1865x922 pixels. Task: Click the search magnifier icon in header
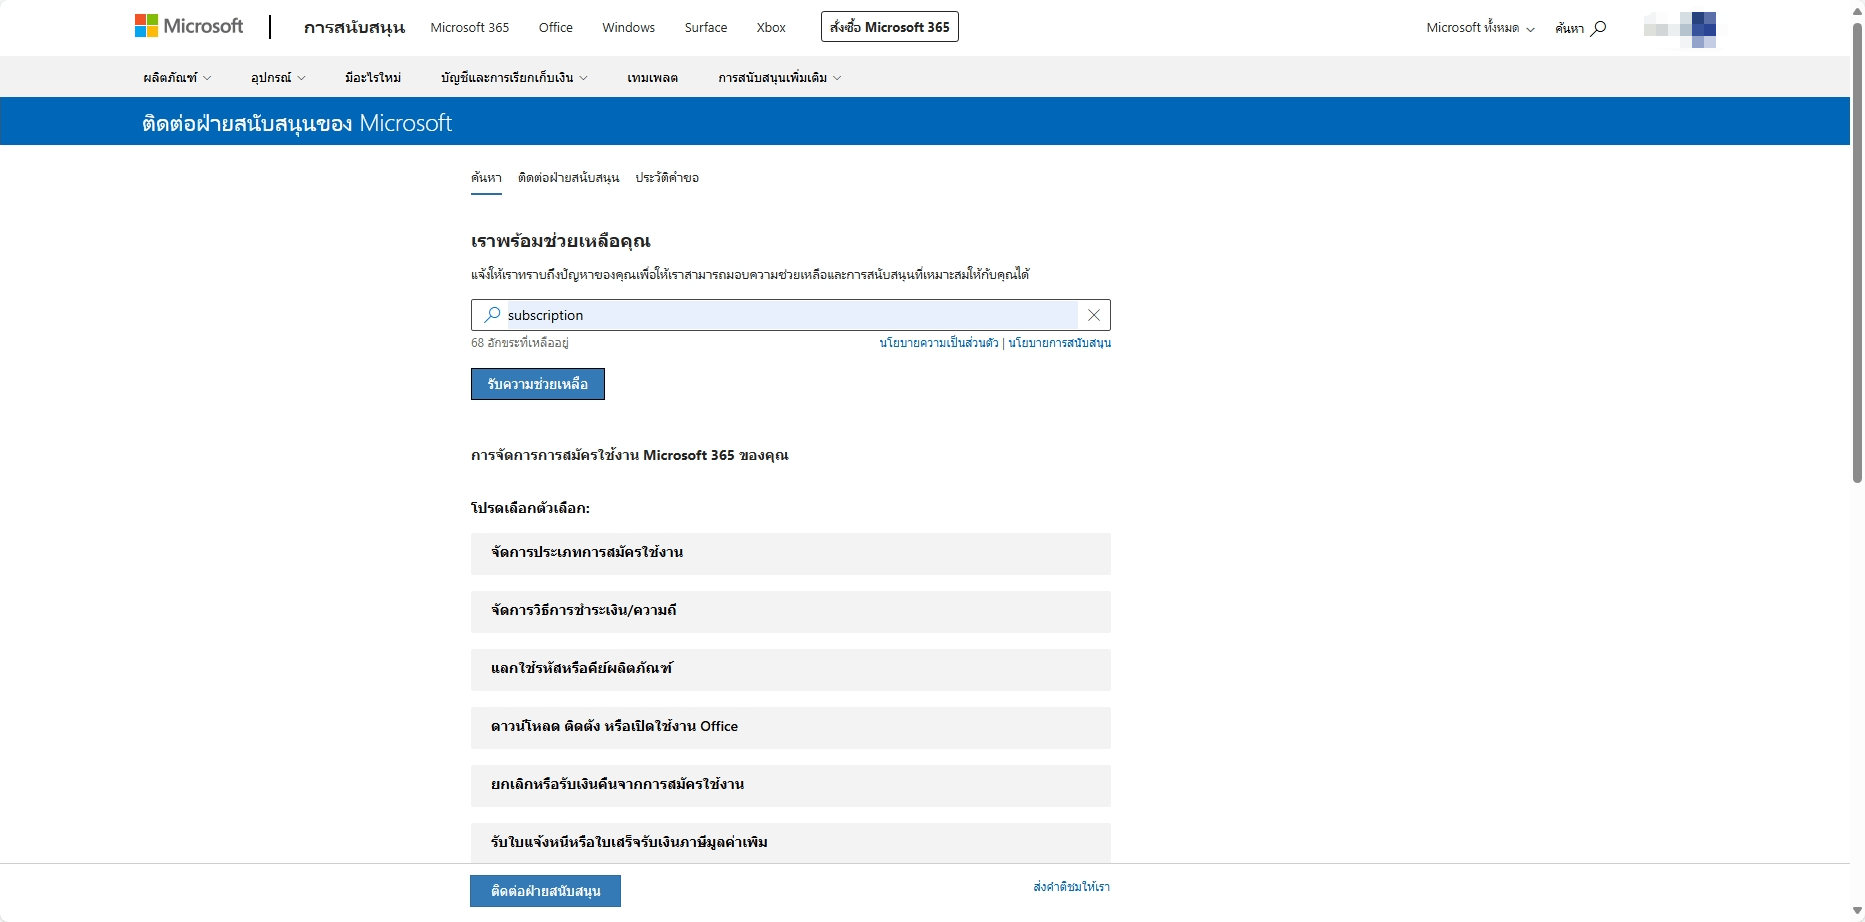pyautogui.click(x=1598, y=28)
